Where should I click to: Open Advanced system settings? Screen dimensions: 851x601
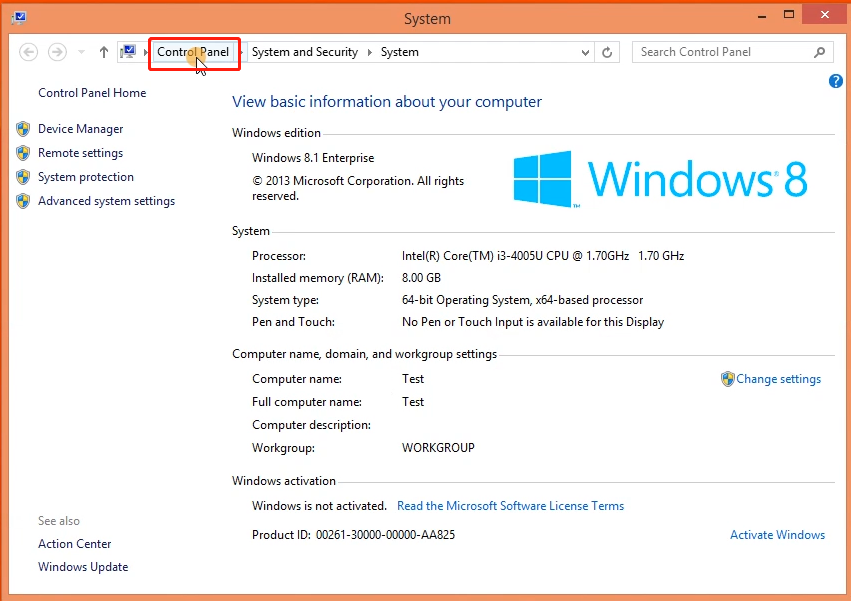[x=106, y=201]
